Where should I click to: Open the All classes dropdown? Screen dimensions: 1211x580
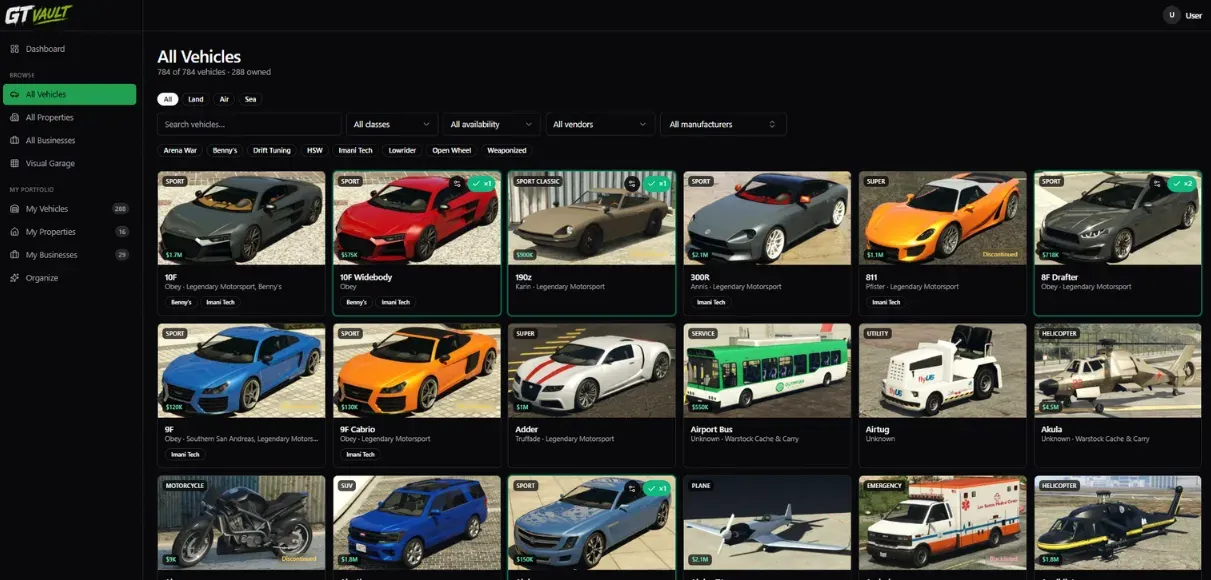[392, 124]
